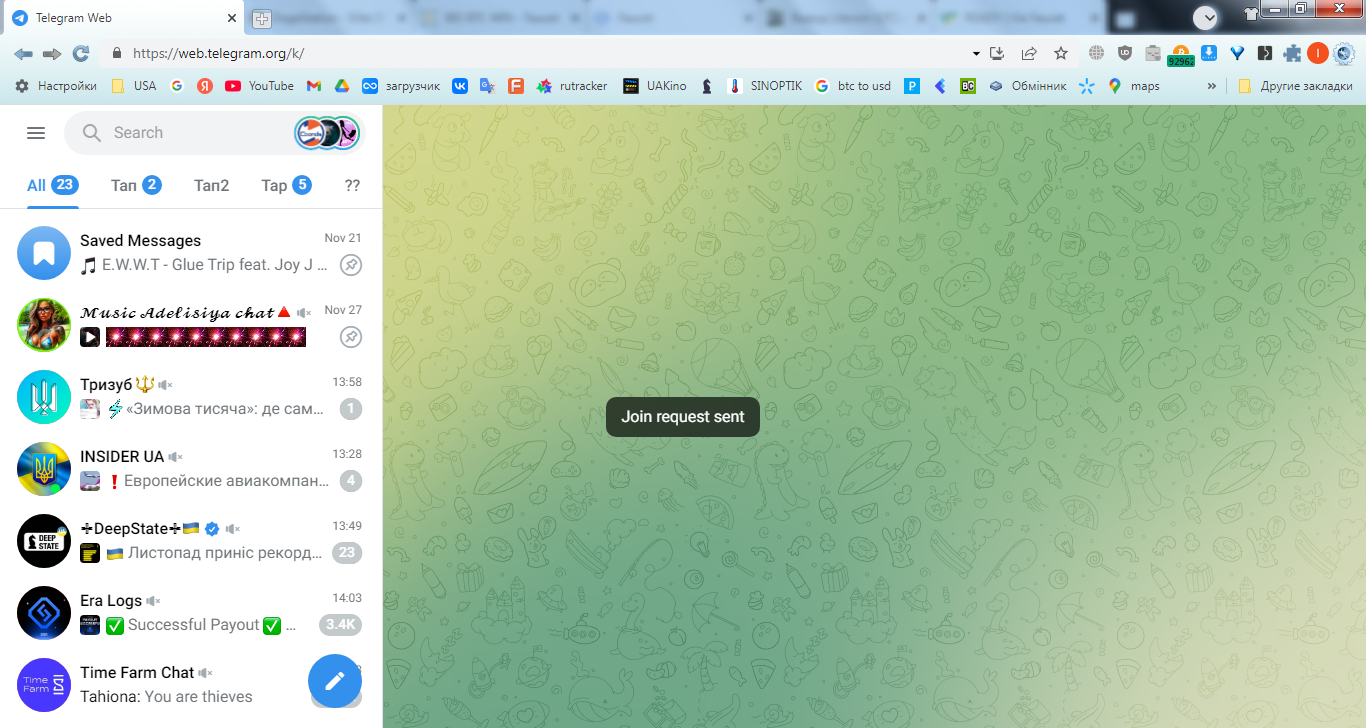The height and width of the screenshot is (728, 1366).
Task: Click the Search chats field
Action: point(213,133)
